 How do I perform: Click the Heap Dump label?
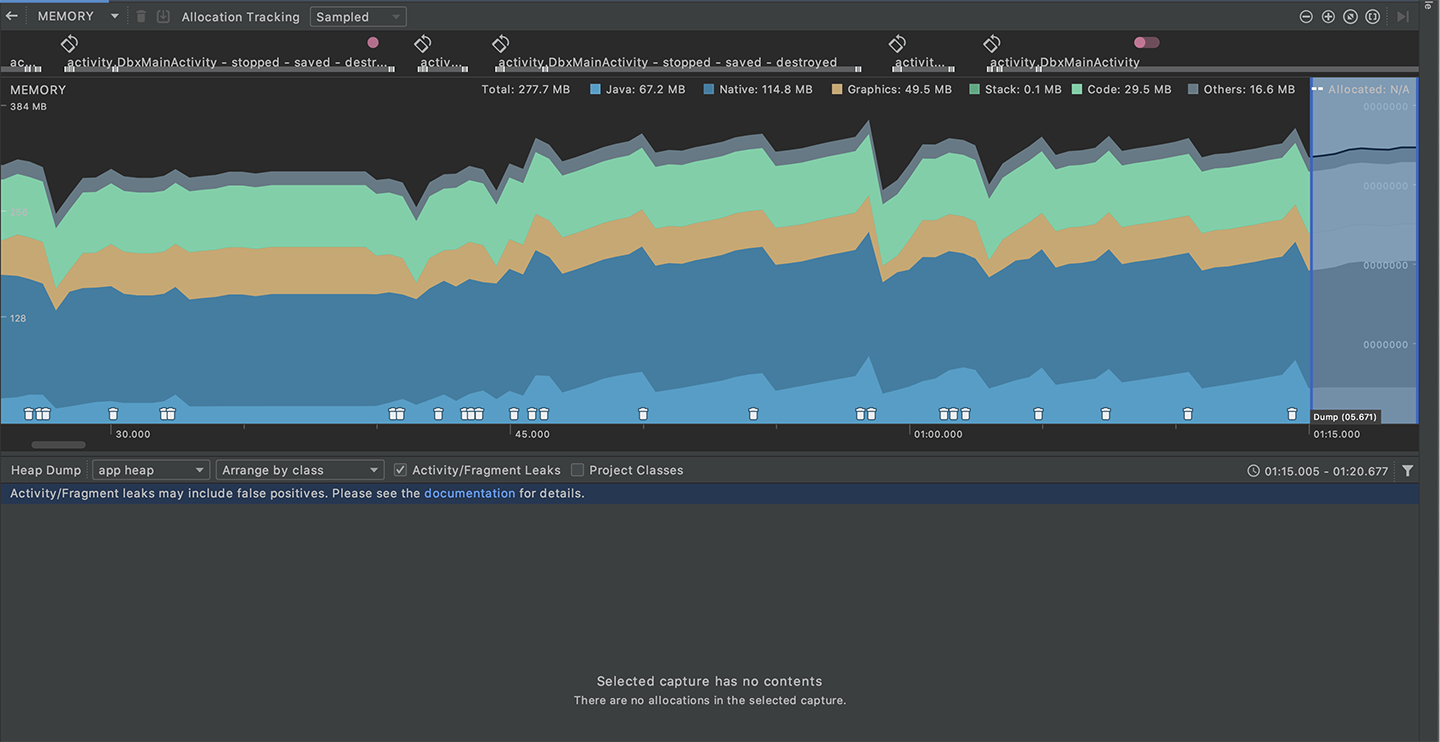[x=46, y=470]
